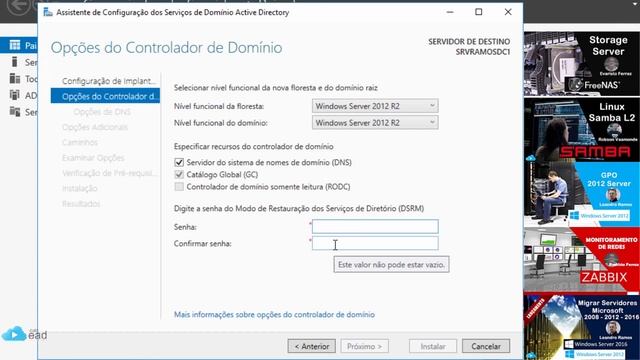The width and height of the screenshot is (640, 360).
Task: Open the forest functional level dropdown
Action: pyautogui.click(x=375, y=106)
